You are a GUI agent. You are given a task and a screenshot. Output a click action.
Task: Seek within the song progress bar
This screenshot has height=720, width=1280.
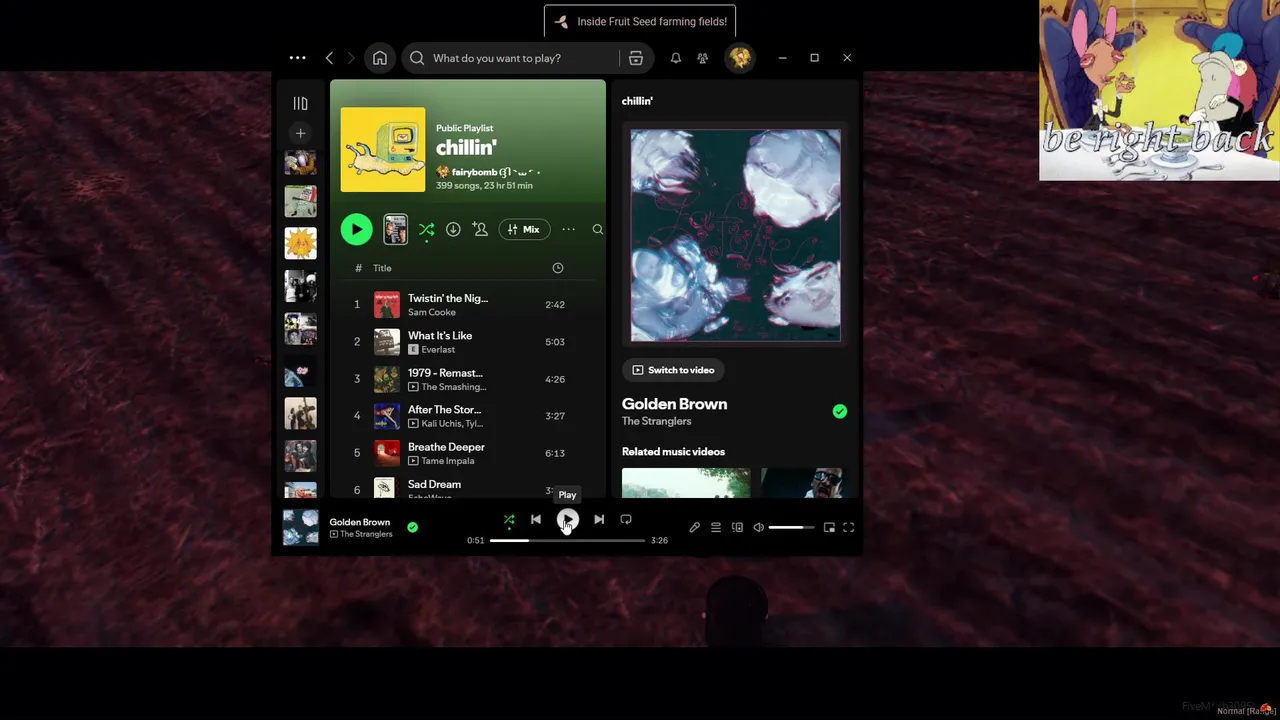[x=567, y=540]
